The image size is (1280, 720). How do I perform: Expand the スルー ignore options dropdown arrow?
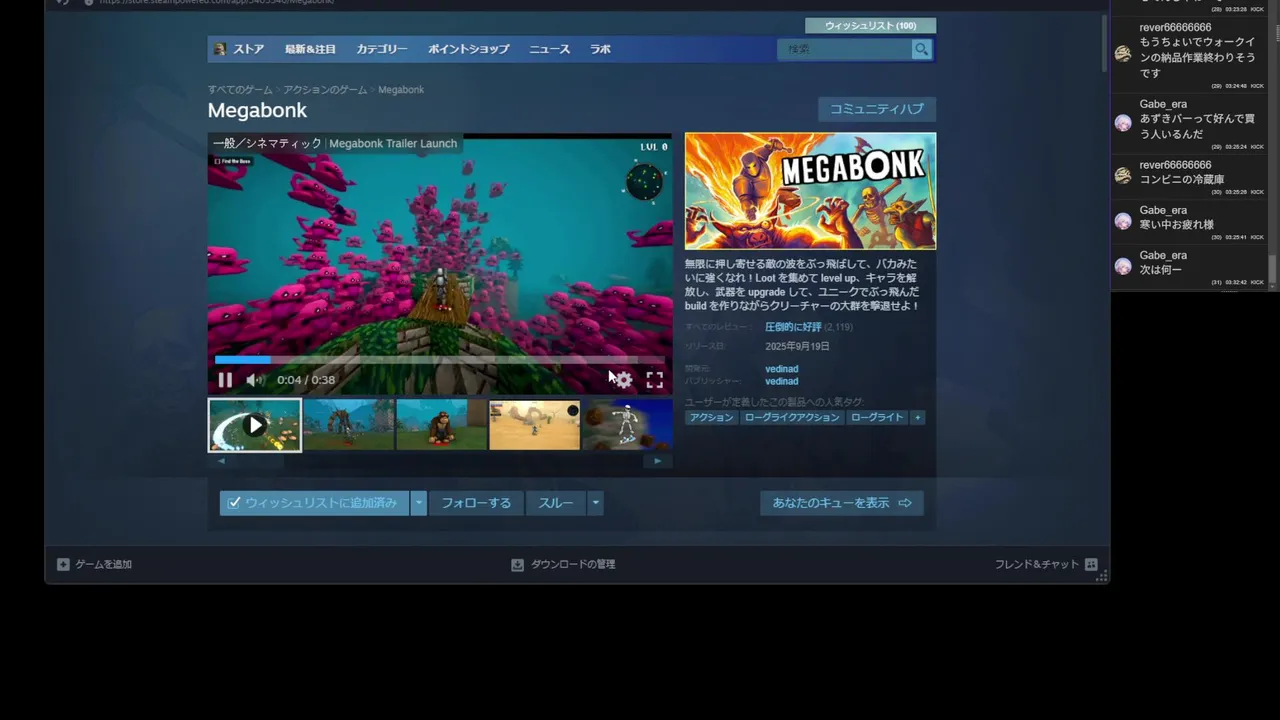pyautogui.click(x=595, y=503)
